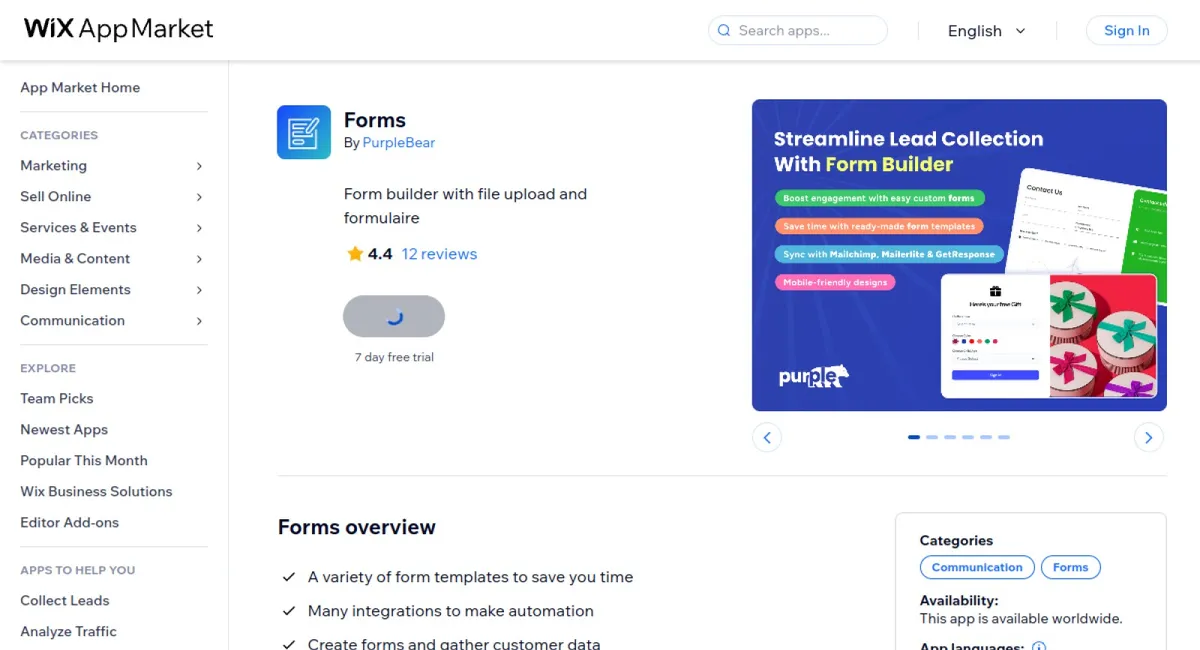This screenshot has width=1200, height=650.
Task: Open Collect Leads apps
Action: [65, 601]
